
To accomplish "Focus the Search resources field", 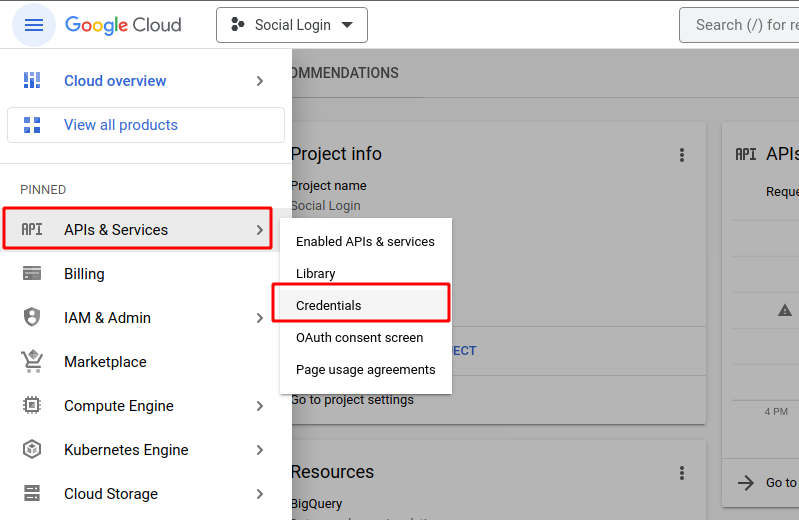I will [739, 25].
